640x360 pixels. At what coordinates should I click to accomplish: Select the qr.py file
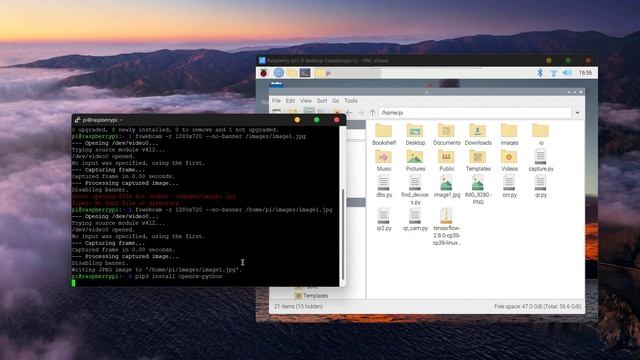click(540, 187)
